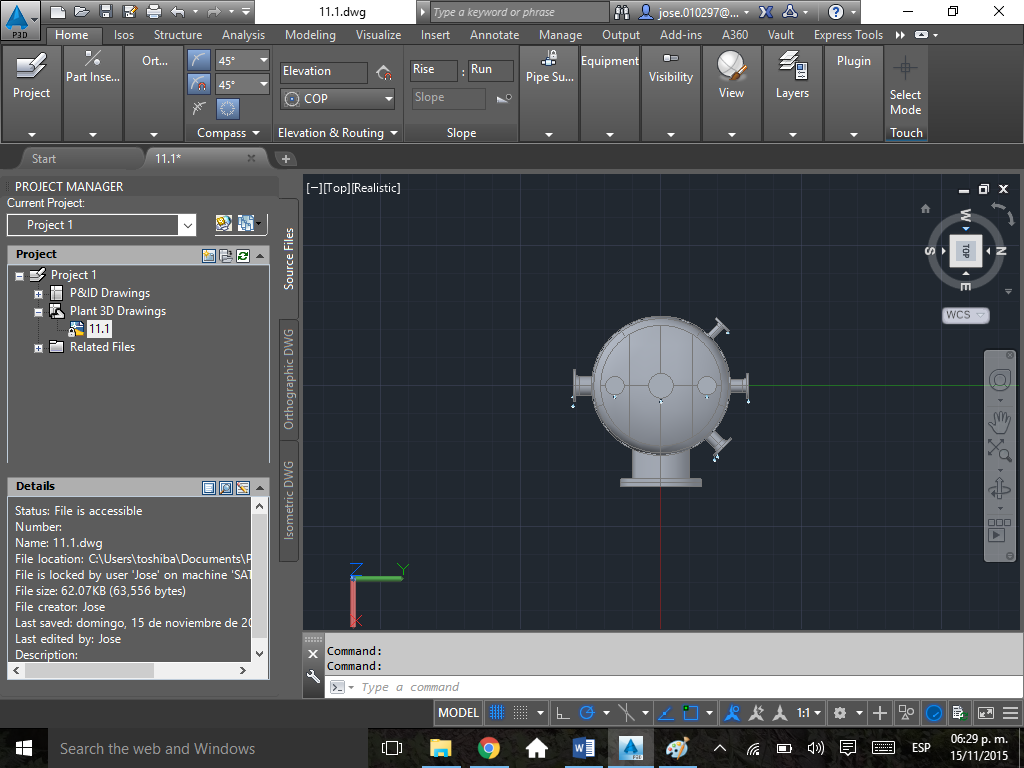Click the Part Insertion ribbon icon
The width and height of the screenshot is (1024, 768).
click(93, 59)
